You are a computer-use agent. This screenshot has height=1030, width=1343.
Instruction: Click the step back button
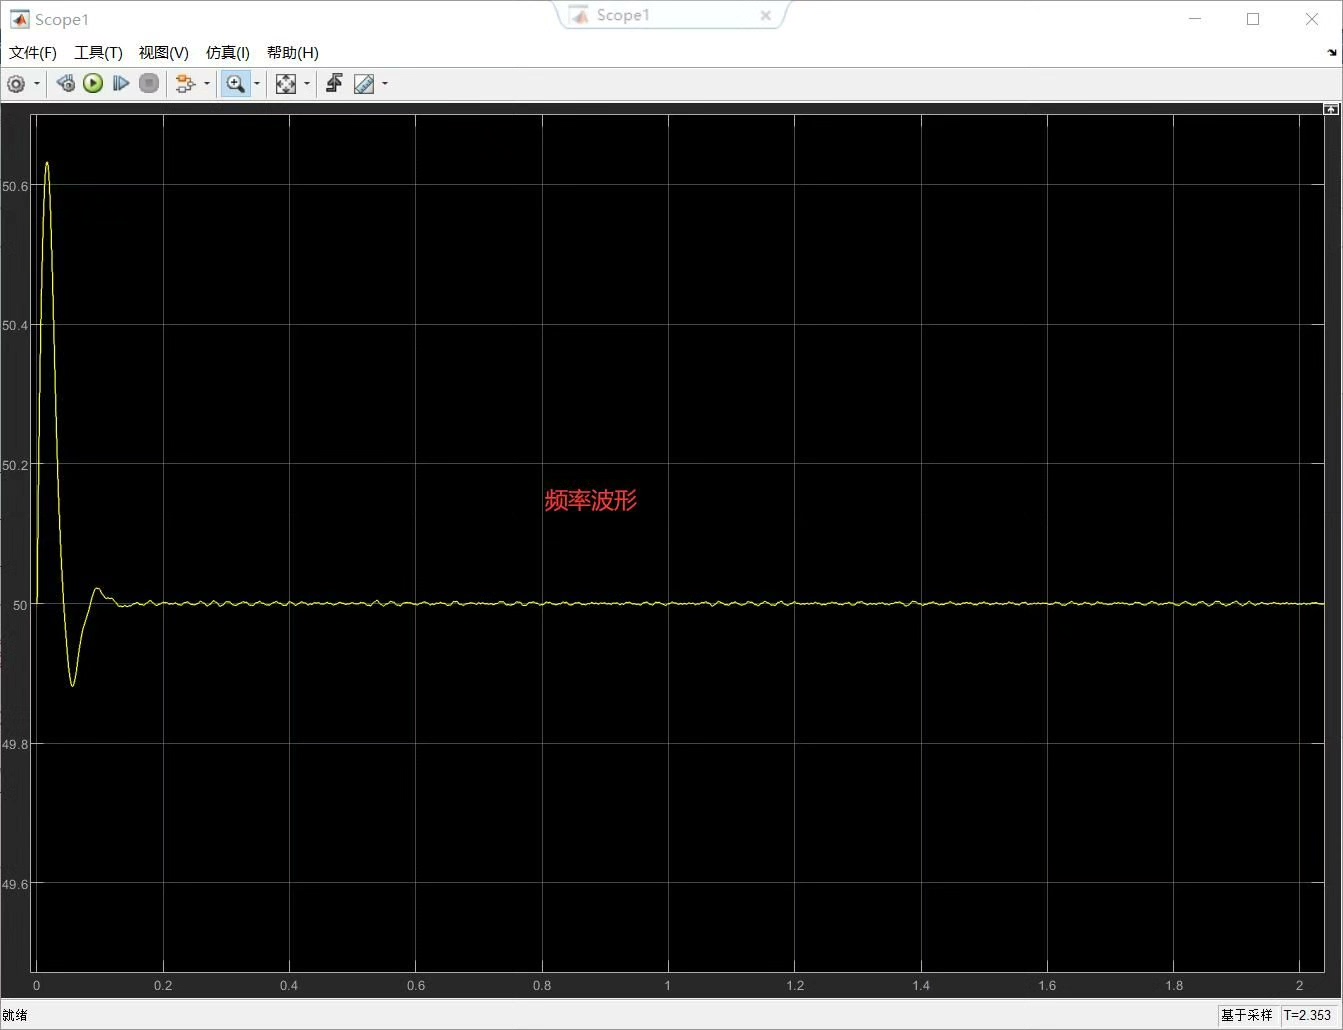pos(66,84)
